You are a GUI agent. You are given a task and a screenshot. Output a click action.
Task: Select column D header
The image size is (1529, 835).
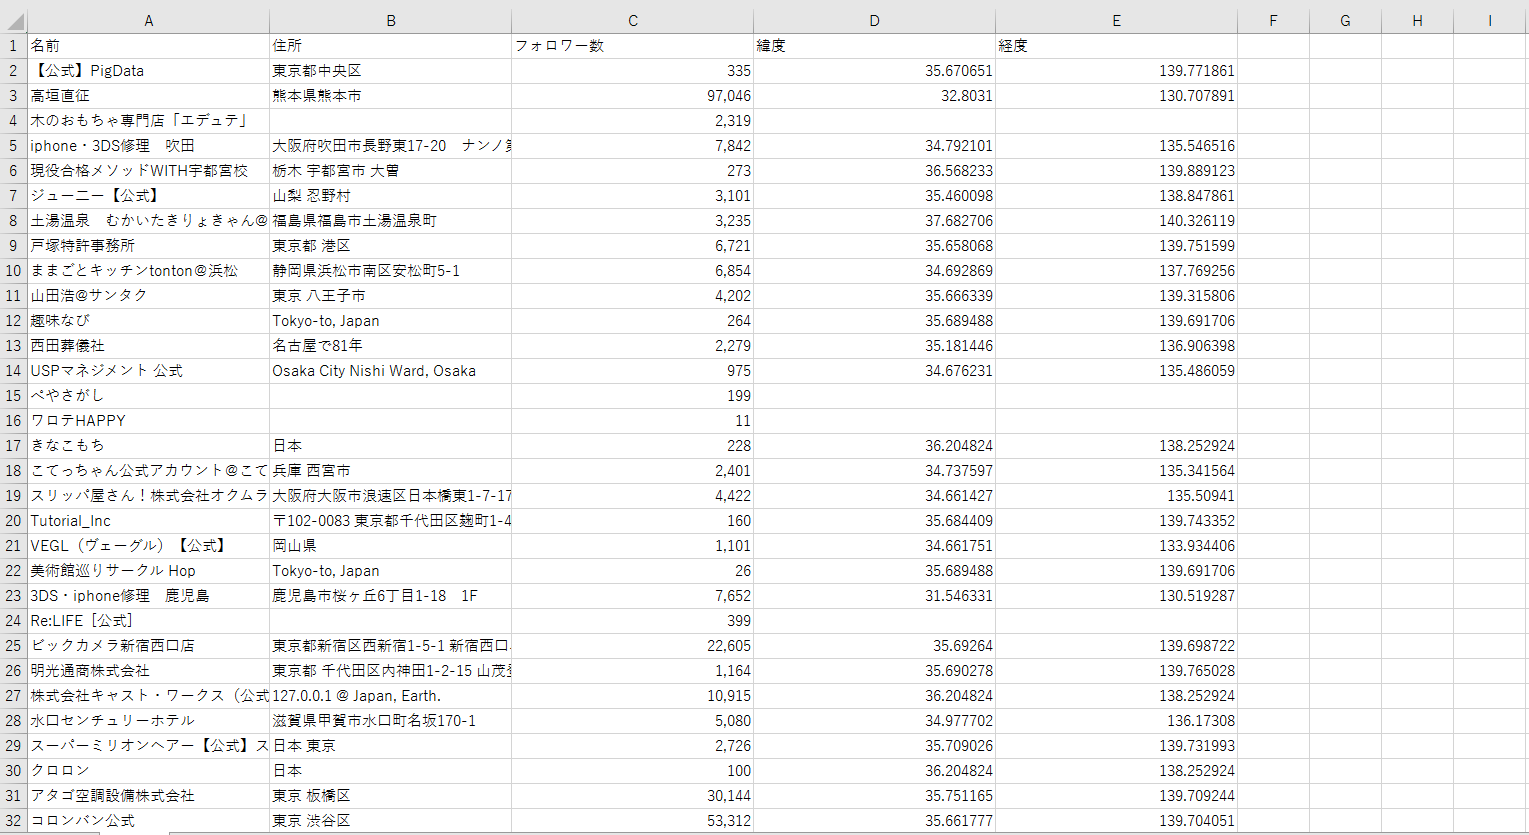(875, 20)
